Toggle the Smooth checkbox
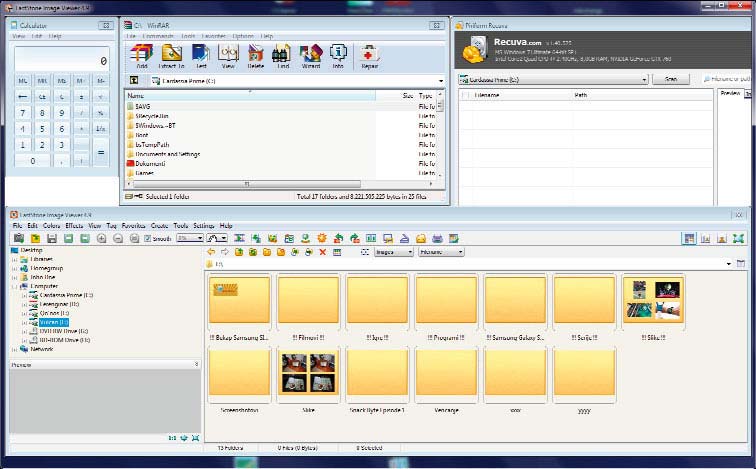The width and height of the screenshot is (756, 469). [148, 239]
